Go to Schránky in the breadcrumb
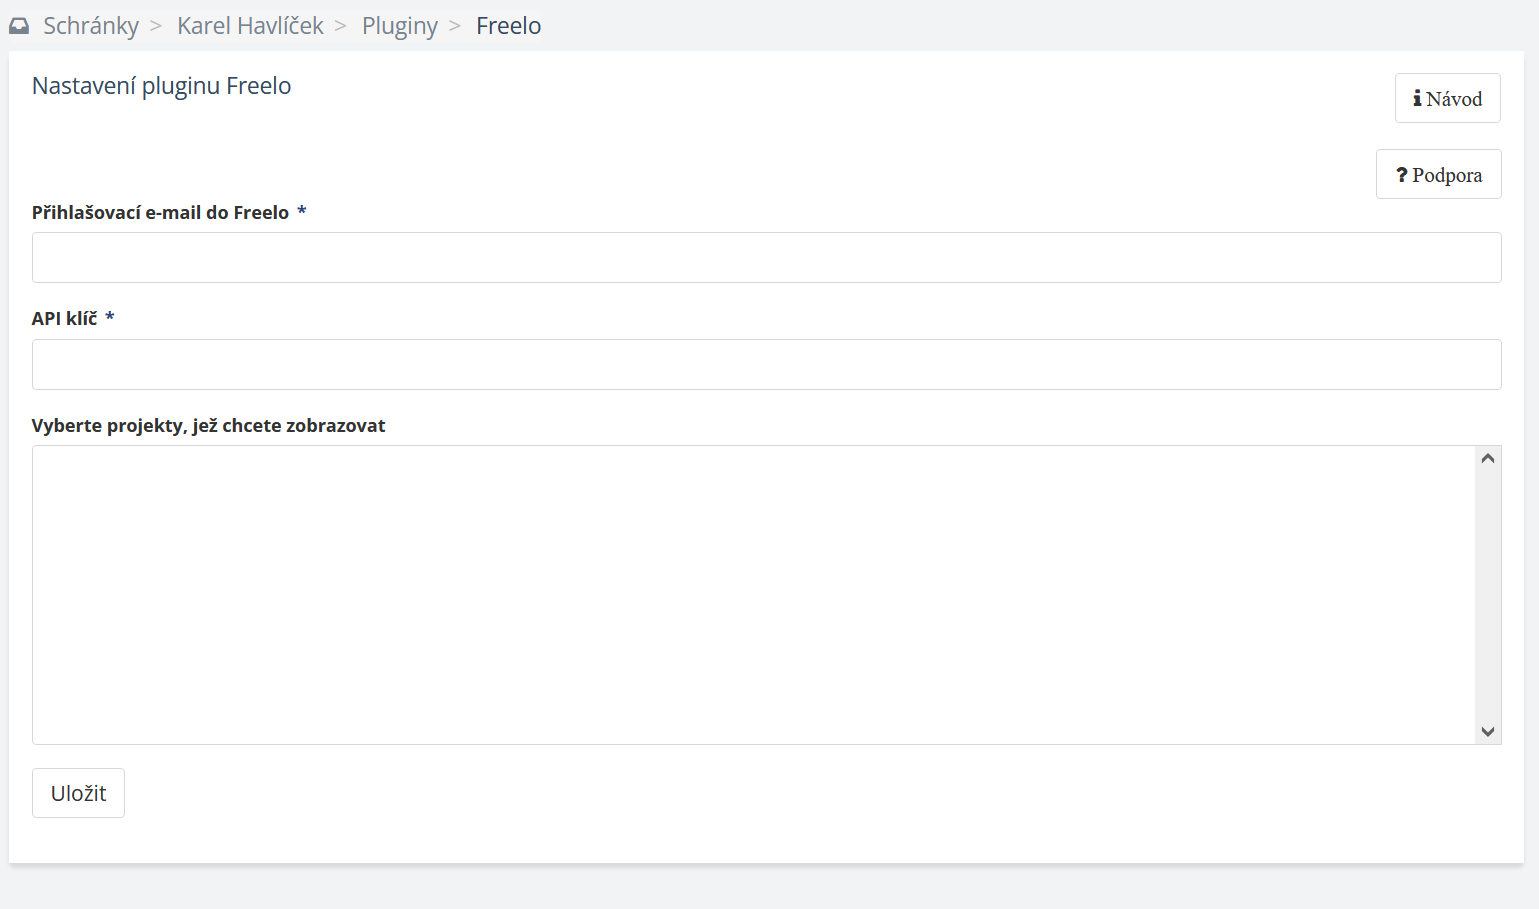This screenshot has height=909, width=1539. pos(91,26)
